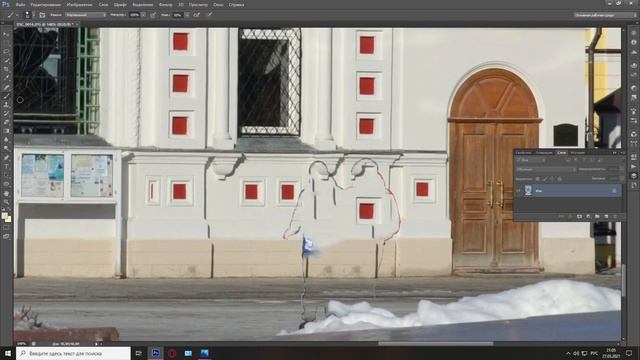Toggle visibility of the Фон layer
The height and width of the screenshot is (360, 640).
pyautogui.click(x=518, y=191)
